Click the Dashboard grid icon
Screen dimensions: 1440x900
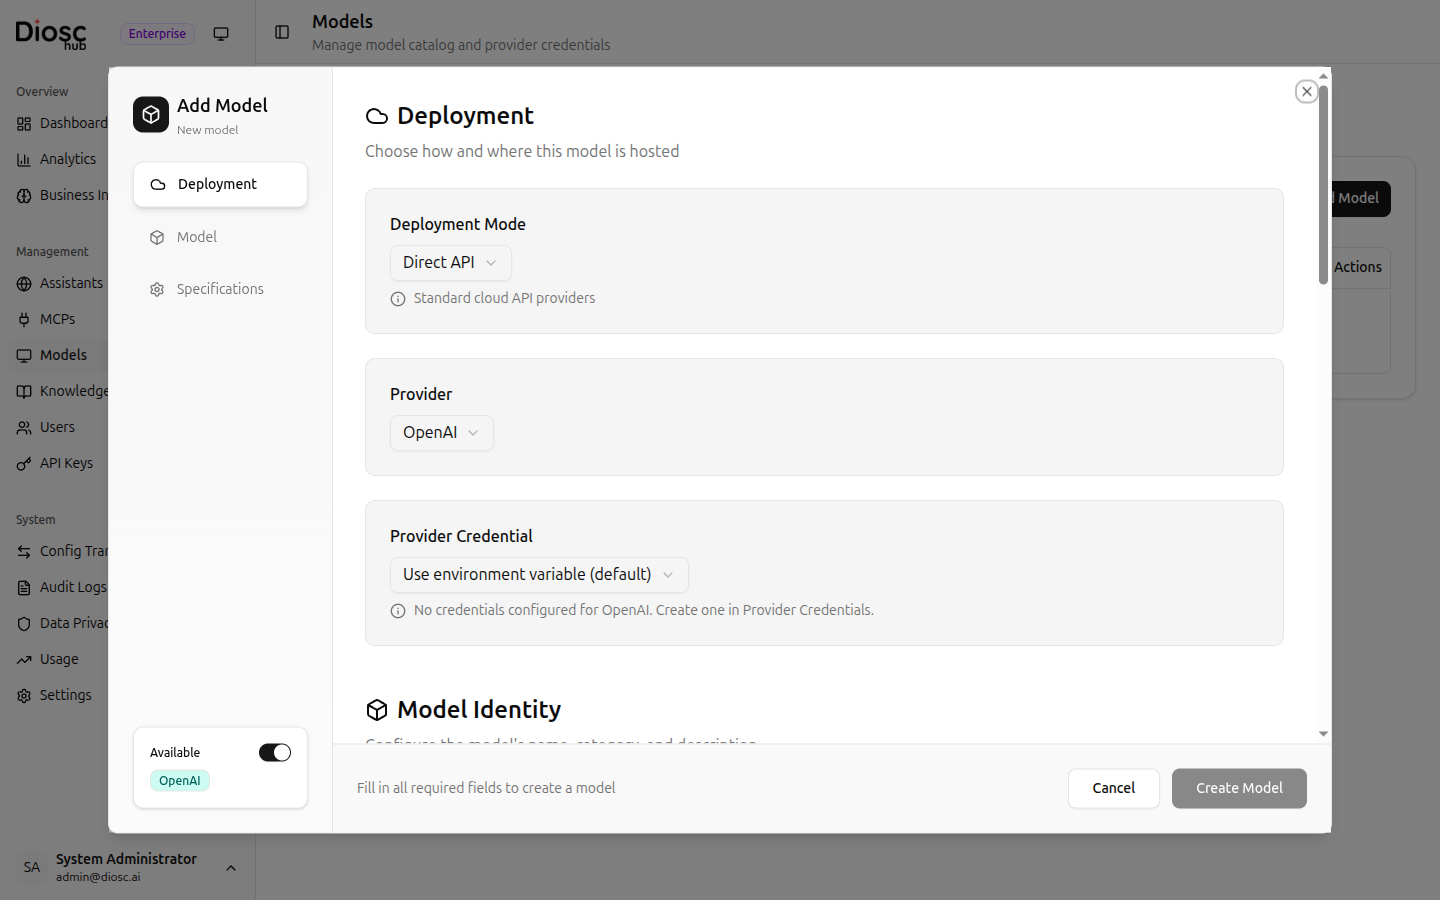point(24,124)
